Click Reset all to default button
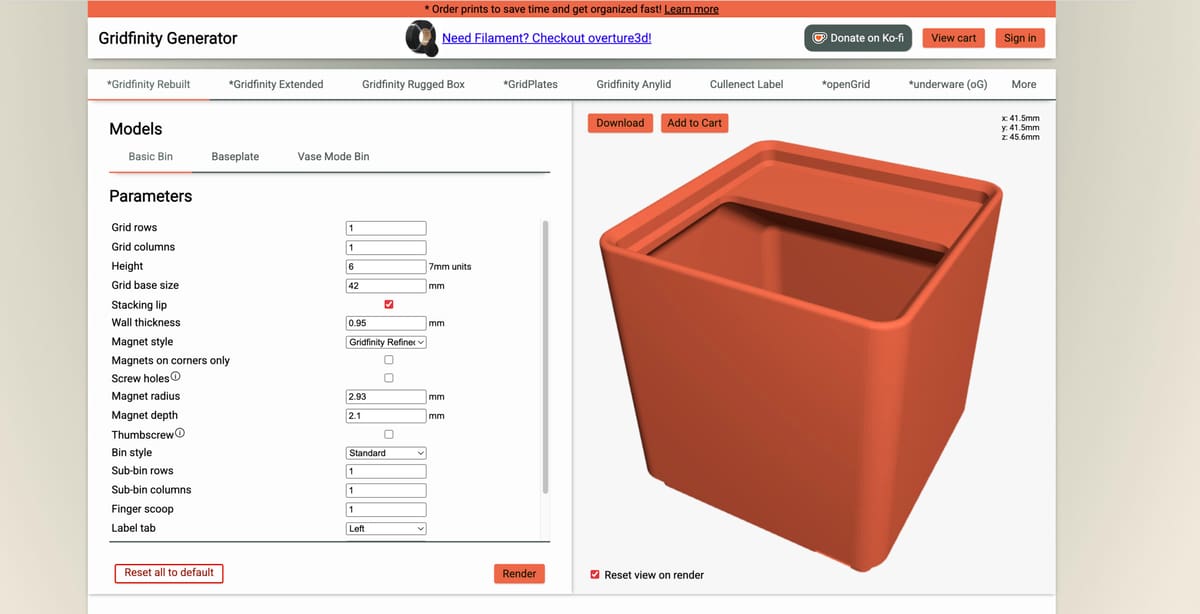Image resolution: width=1200 pixels, height=614 pixels. [x=169, y=573]
